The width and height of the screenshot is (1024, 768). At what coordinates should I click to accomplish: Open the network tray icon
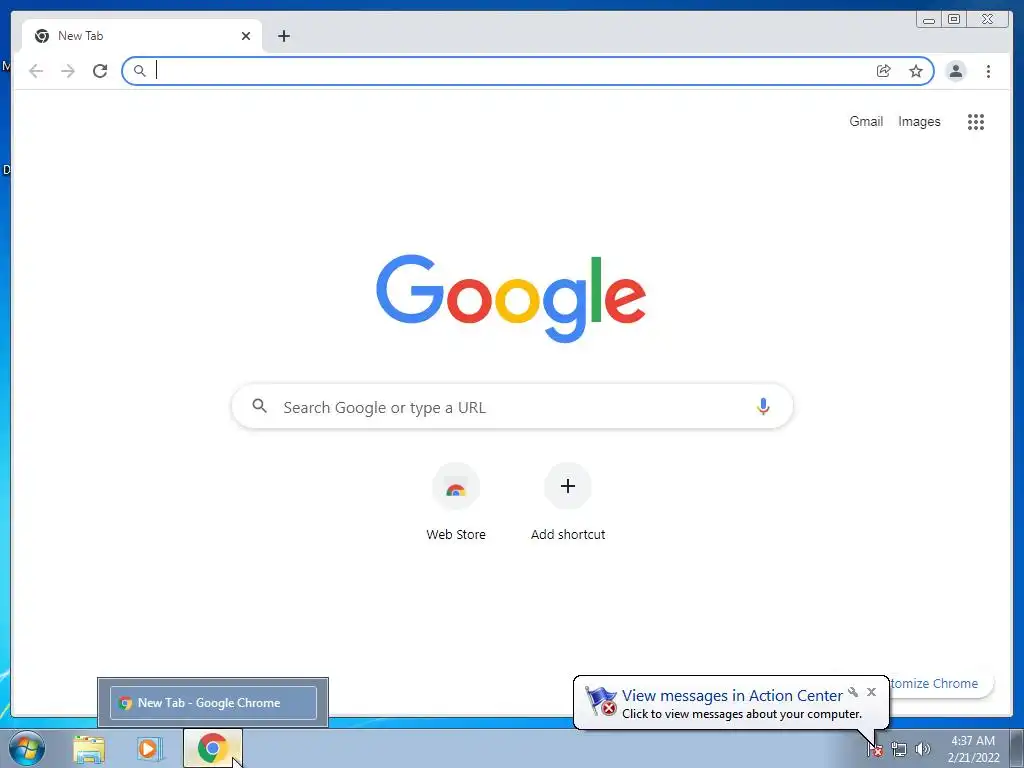pos(899,749)
